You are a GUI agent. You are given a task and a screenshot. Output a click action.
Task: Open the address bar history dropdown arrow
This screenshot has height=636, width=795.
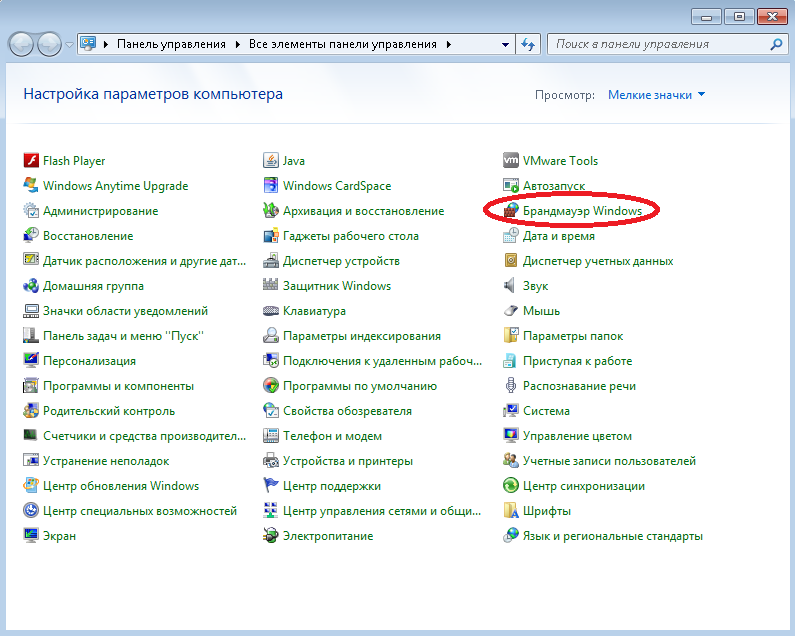click(x=505, y=45)
